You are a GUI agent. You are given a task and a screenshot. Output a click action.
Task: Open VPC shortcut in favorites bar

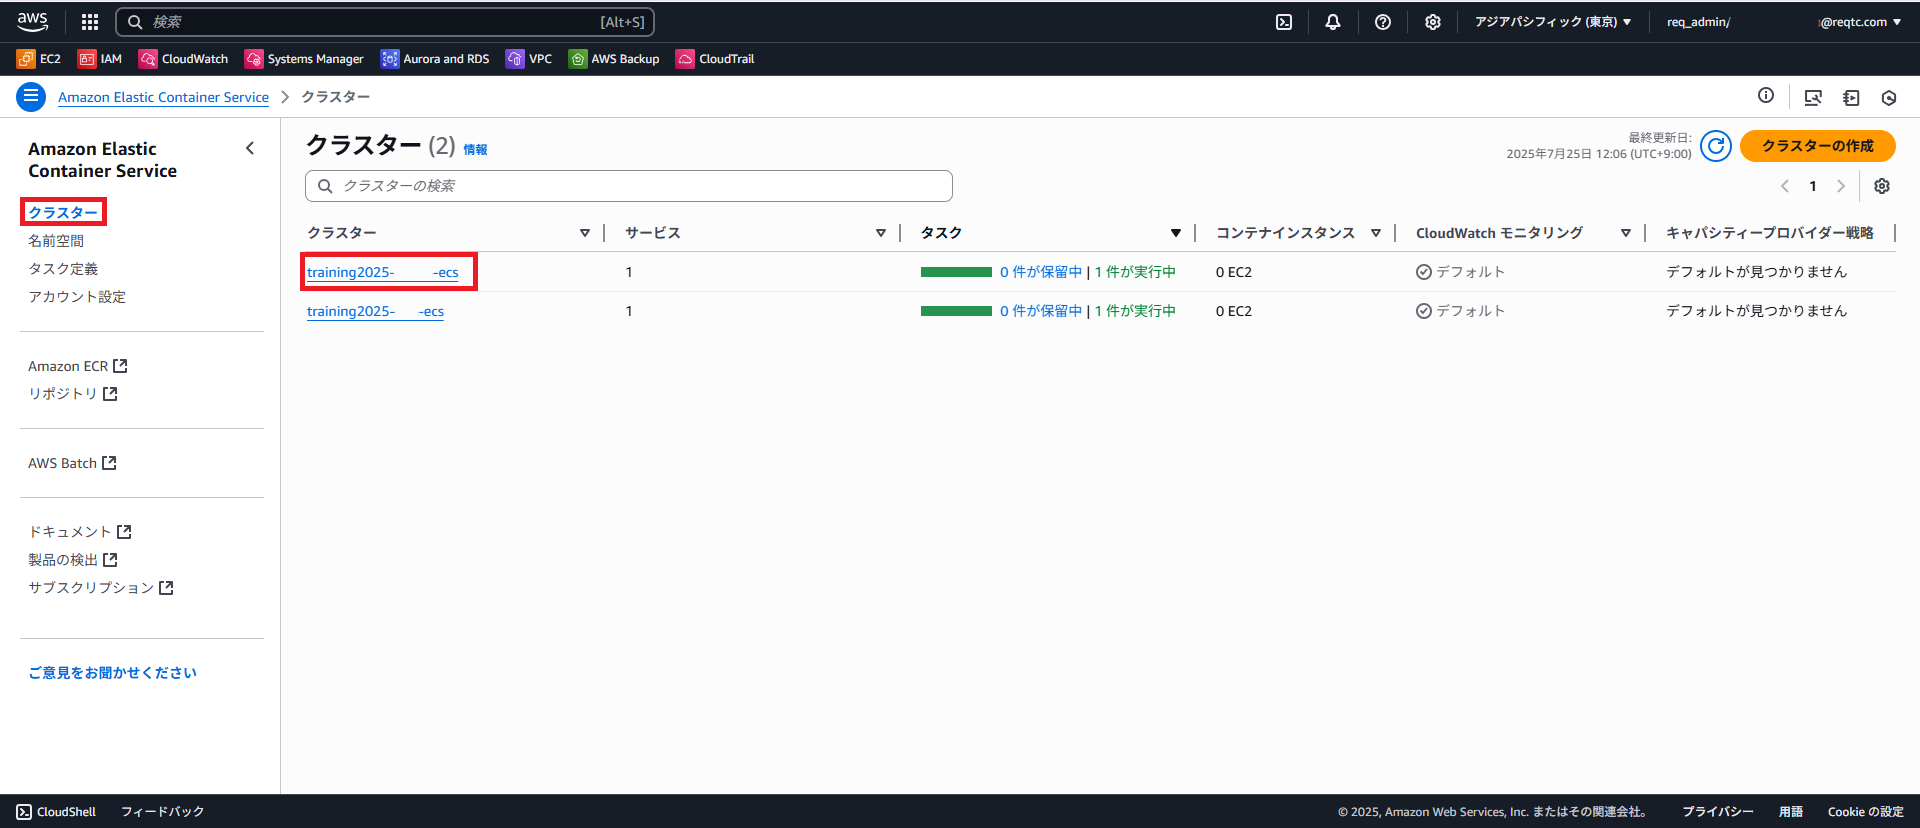(x=529, y=59)
